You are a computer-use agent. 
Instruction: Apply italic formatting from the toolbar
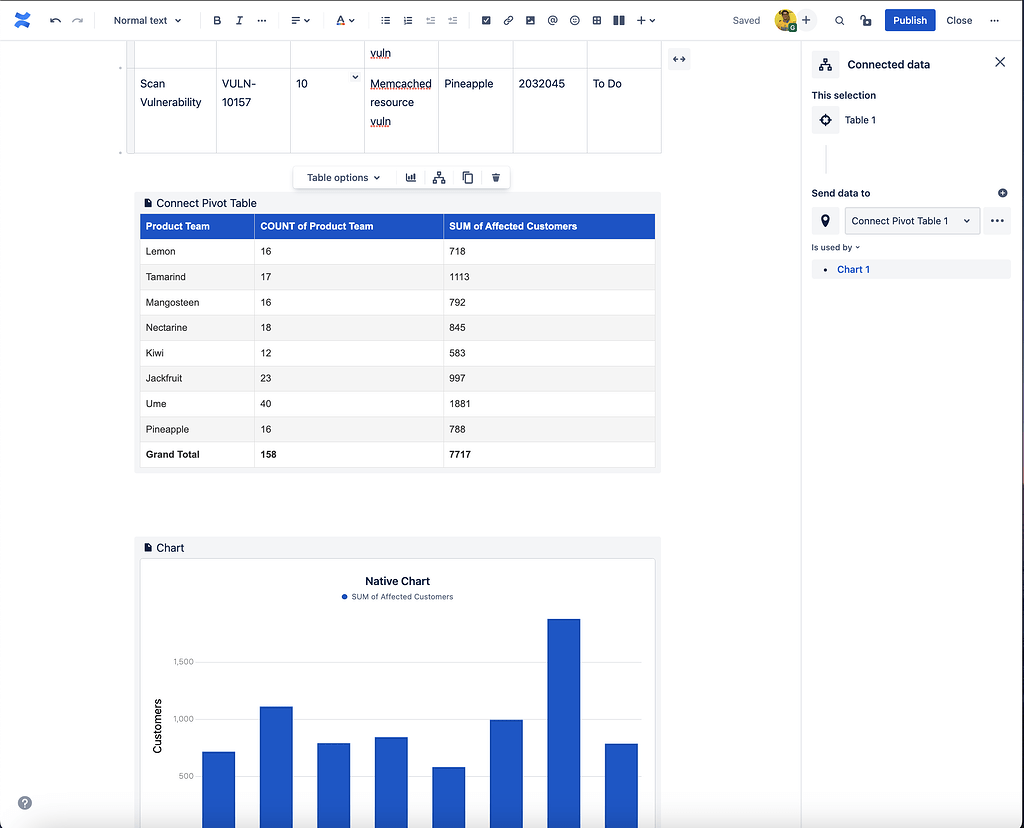(x=239, y=20)
